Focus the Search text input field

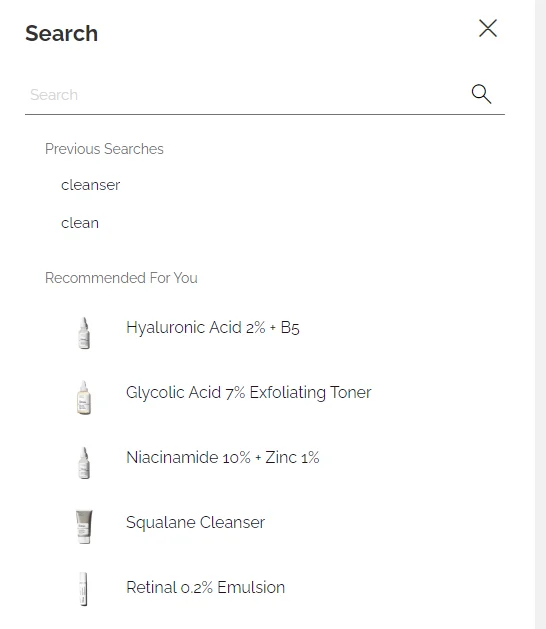[x=245, y=95]
